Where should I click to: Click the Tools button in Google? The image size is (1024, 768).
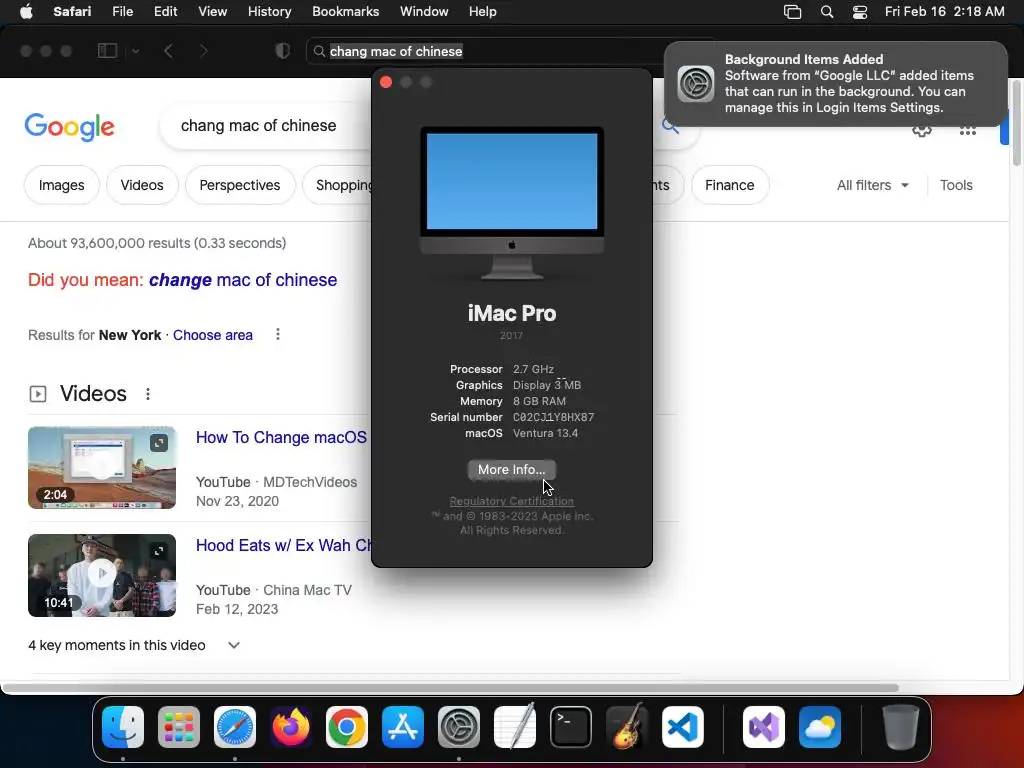pyautogui.click(x=956, y=185)
